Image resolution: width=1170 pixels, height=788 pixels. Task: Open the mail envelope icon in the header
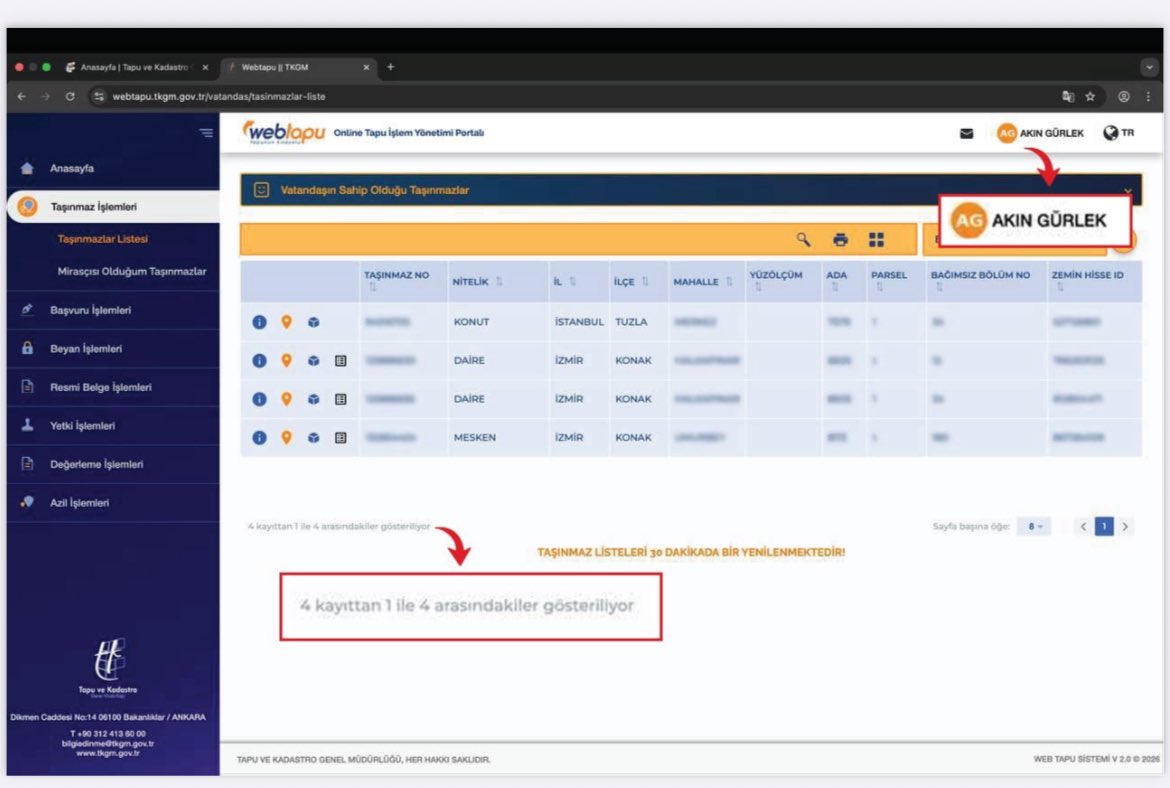tap(967, 134)
